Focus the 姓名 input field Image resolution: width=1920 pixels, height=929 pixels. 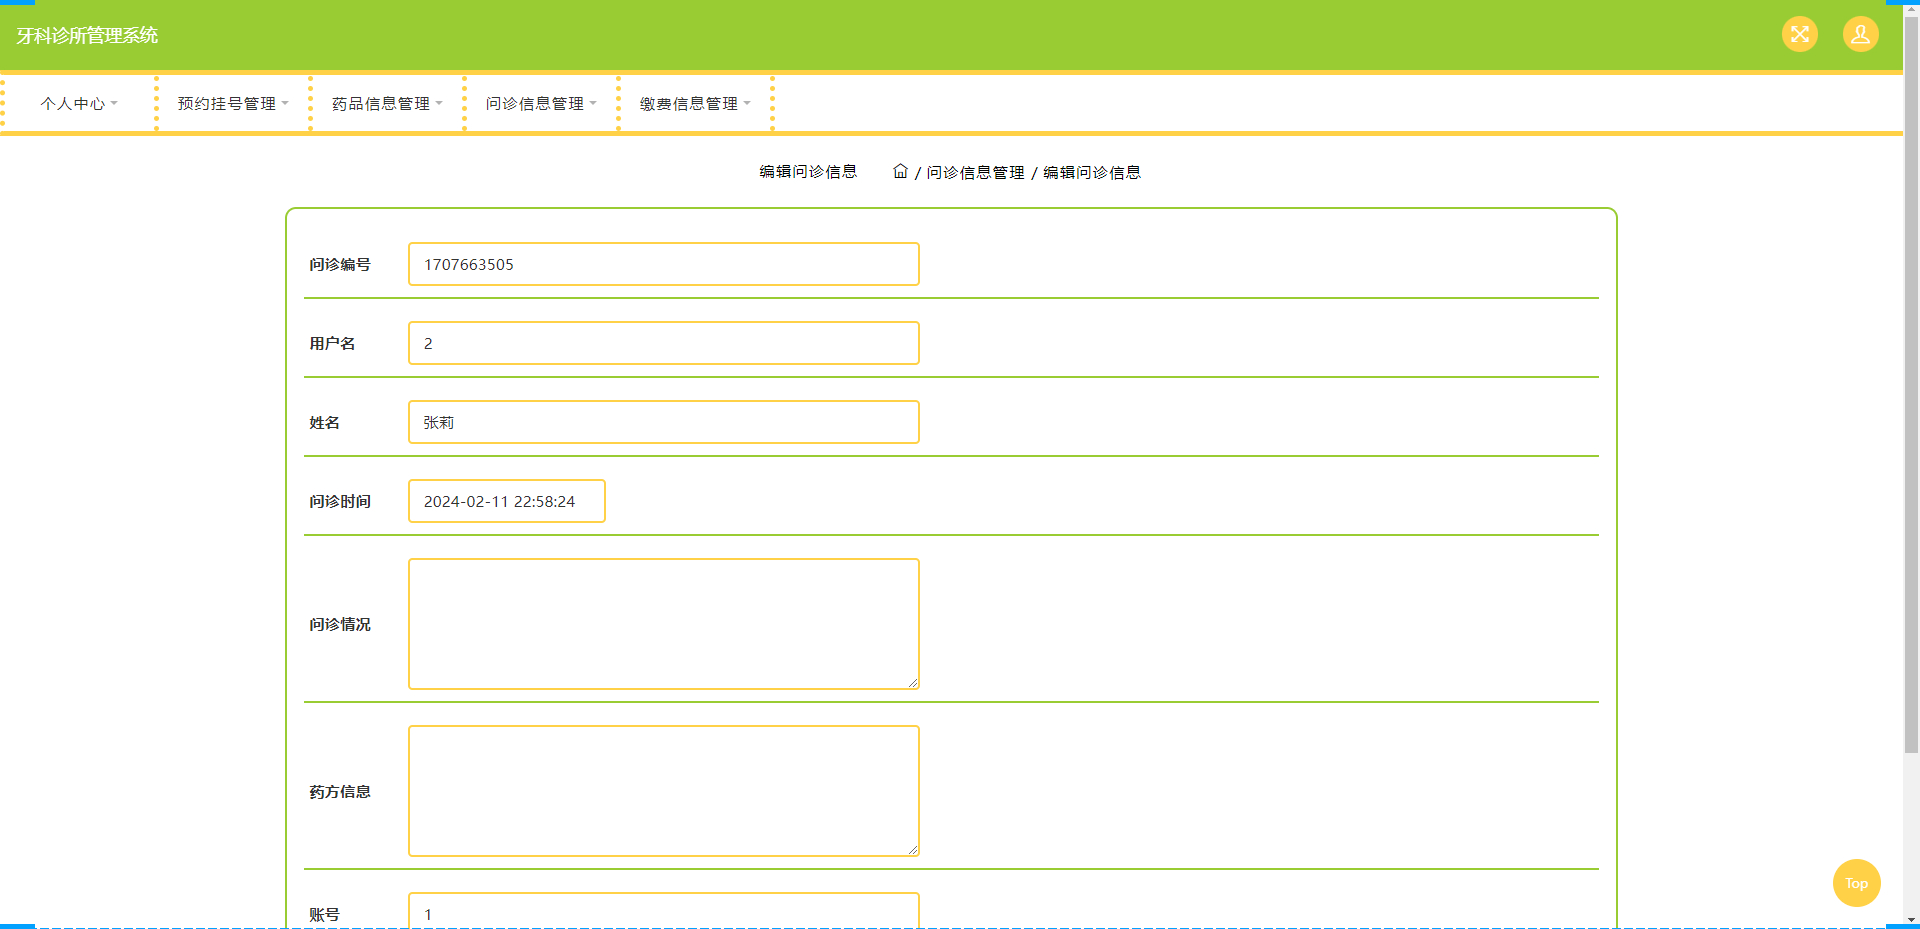(664, 422)
